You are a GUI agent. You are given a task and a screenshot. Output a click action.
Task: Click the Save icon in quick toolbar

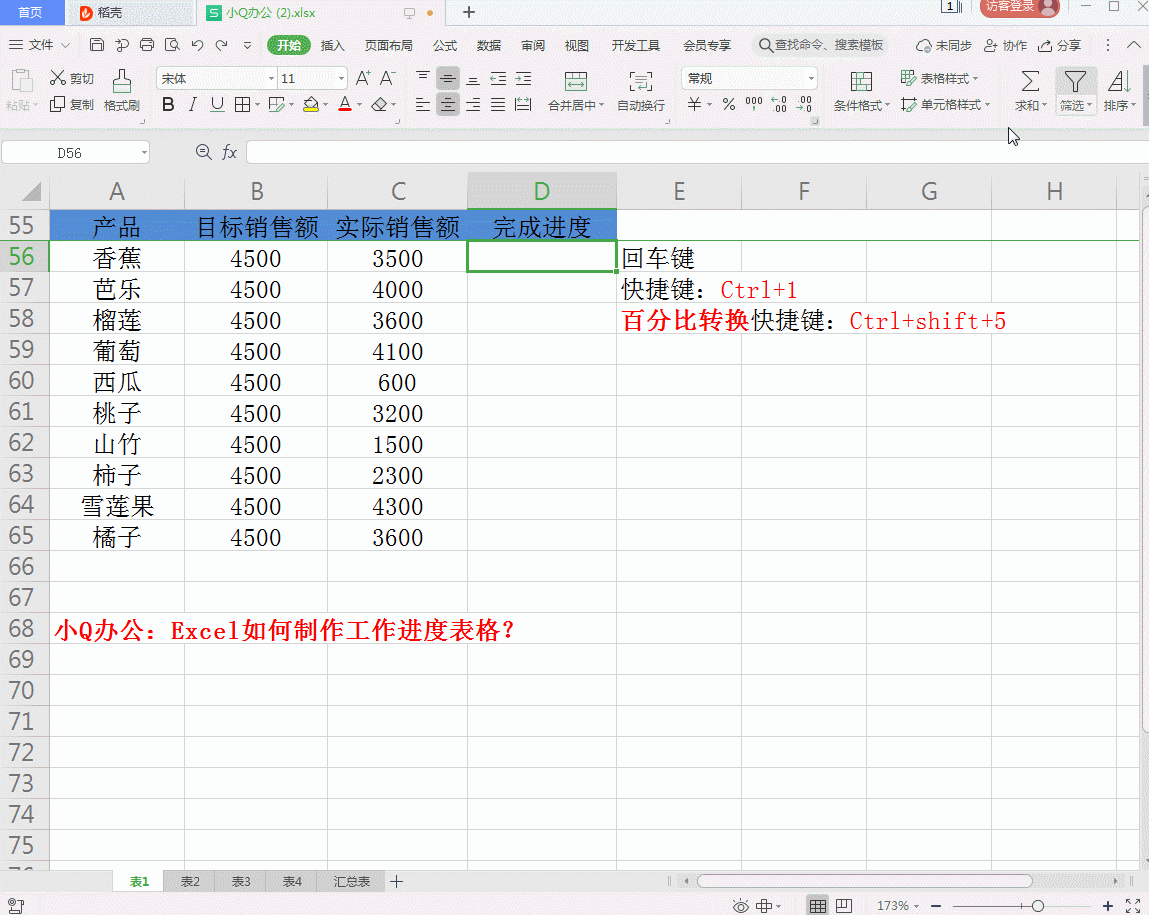(x=97, y=45)
